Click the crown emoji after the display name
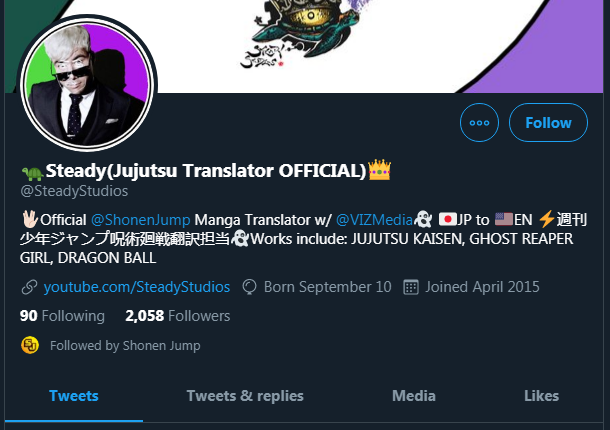 [x=379, y=170]
